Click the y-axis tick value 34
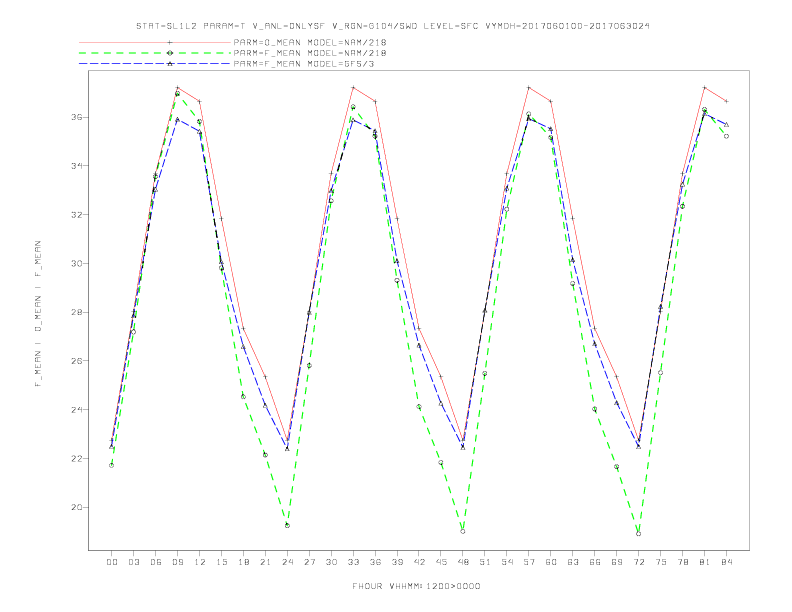The height and width of the screenshot is (612, 792). click(x=77, y=166)
